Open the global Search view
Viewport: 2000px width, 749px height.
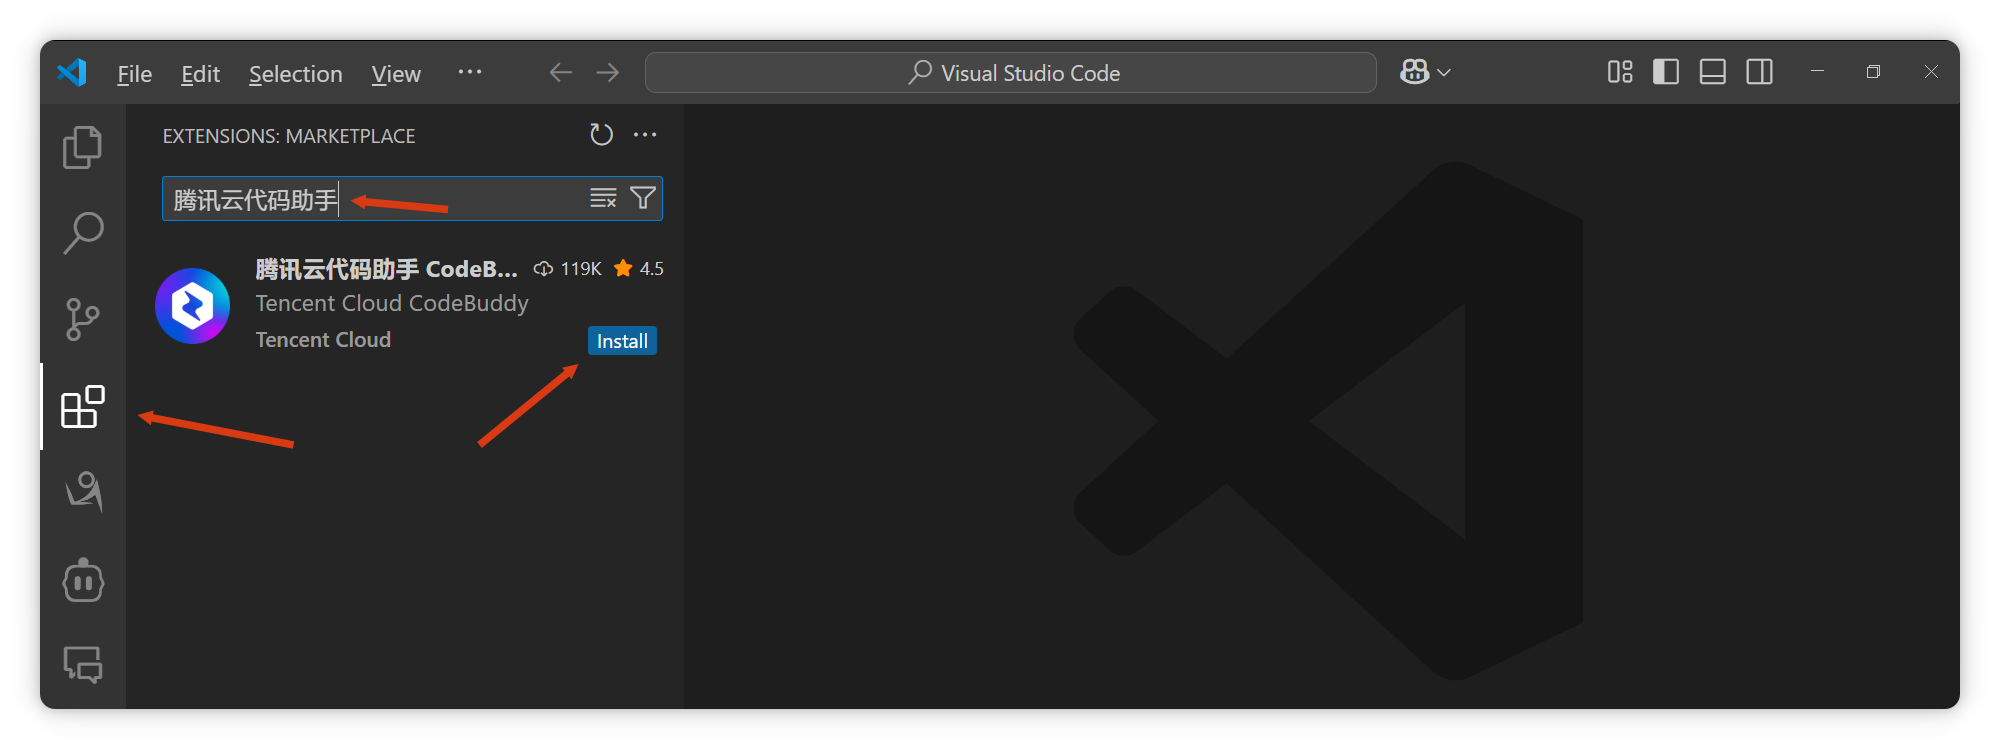point(83,232)
